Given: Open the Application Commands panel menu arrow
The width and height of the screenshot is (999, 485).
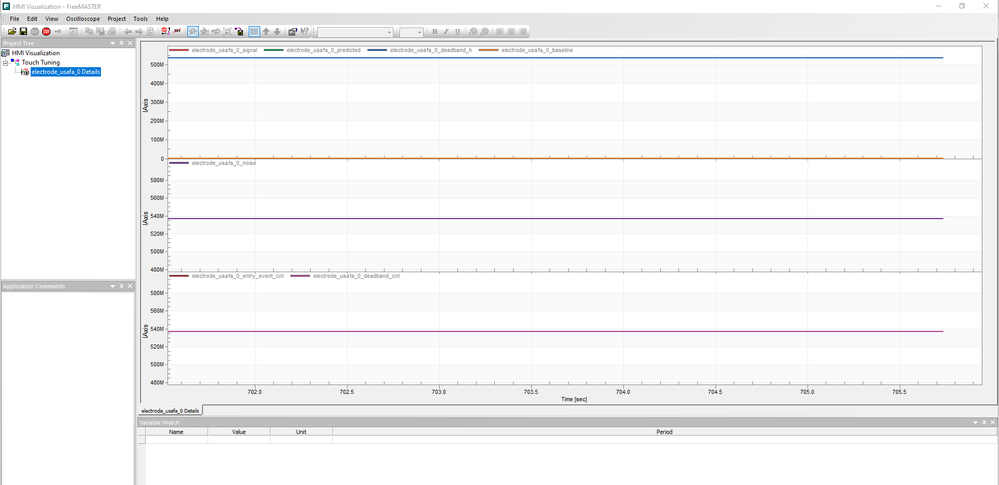Looking at the screenshot, I should click(x=113, y=286).
